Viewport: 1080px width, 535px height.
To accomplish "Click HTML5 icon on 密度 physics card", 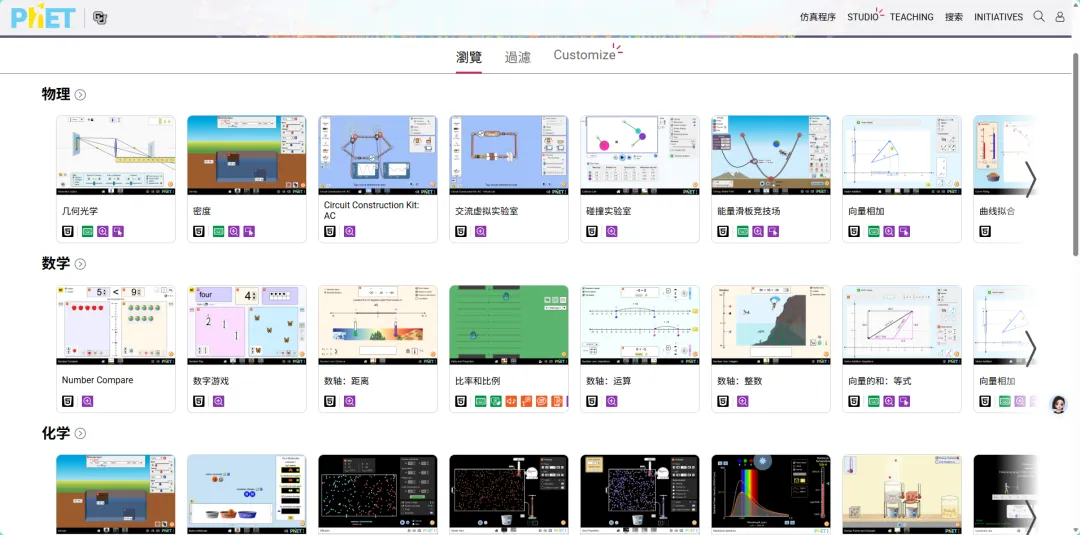I will (198, 231).
